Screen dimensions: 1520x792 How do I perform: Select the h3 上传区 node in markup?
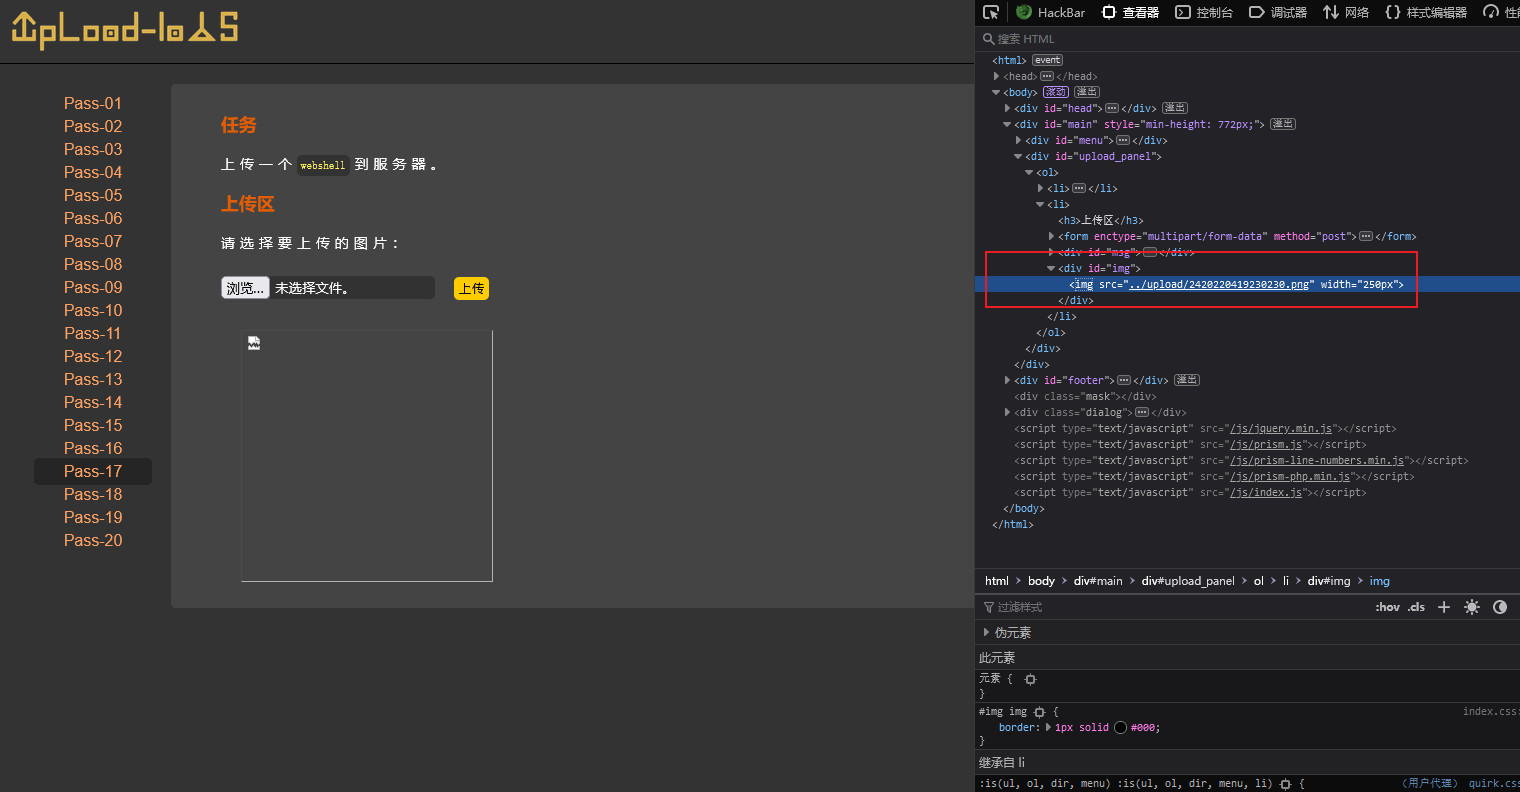coord(1101,220)
